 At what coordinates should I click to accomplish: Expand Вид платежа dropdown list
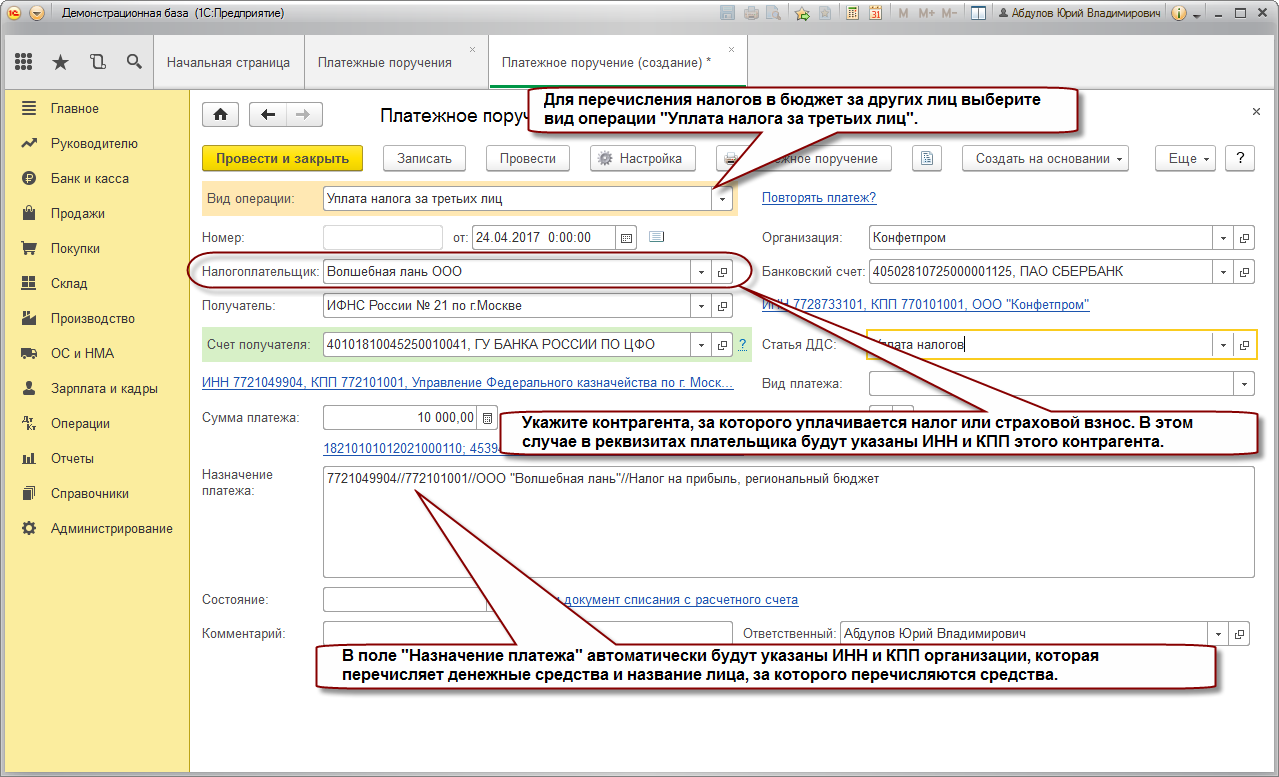1244,383
